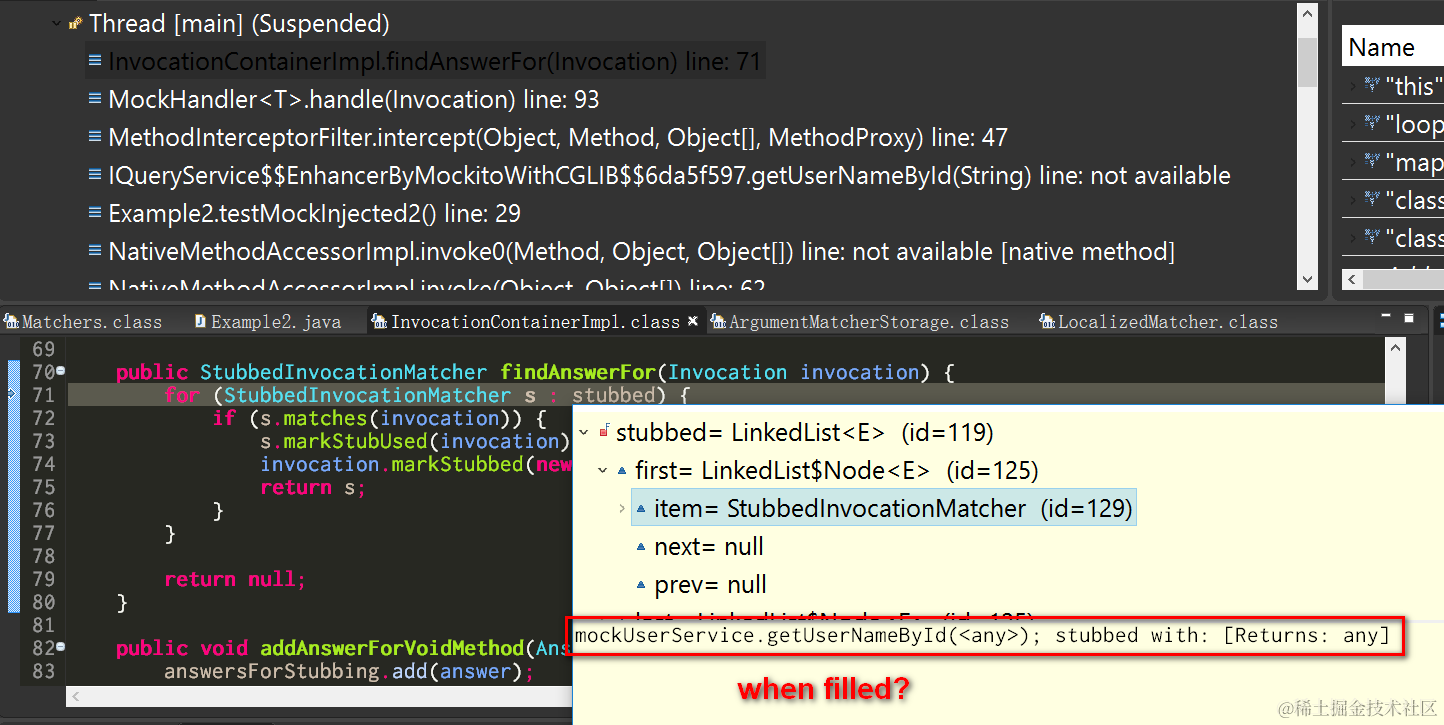Switch to the Matchers.class tab
Screen dimensions: 1444x725
click(x=85, y=321)
